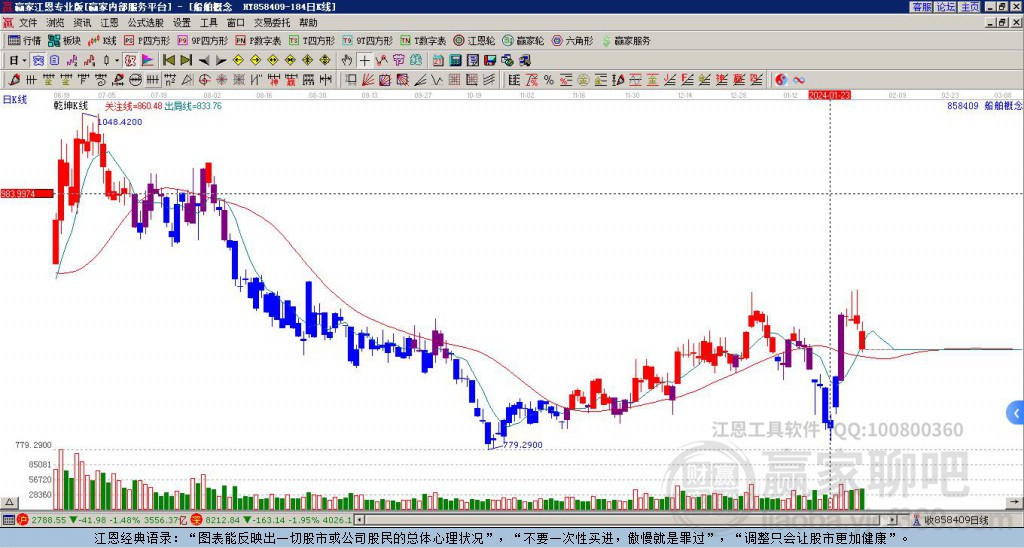Click the horizontal scrollbar right arrow
The height and width of the screenshot is (548, 1024).
(892, 520)
